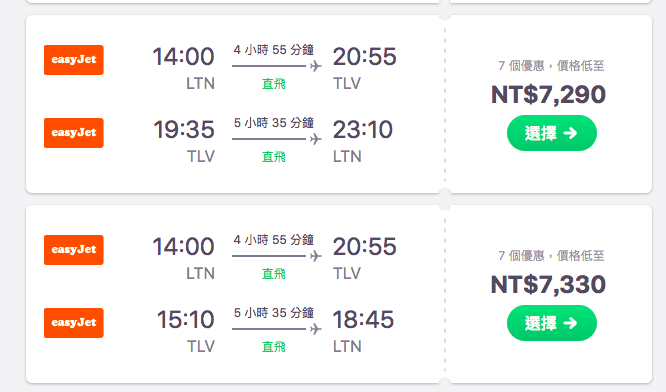
Task: Click 5 小時 35 分鐘 duration on 15:10 flight
Action: coord(274,313)
